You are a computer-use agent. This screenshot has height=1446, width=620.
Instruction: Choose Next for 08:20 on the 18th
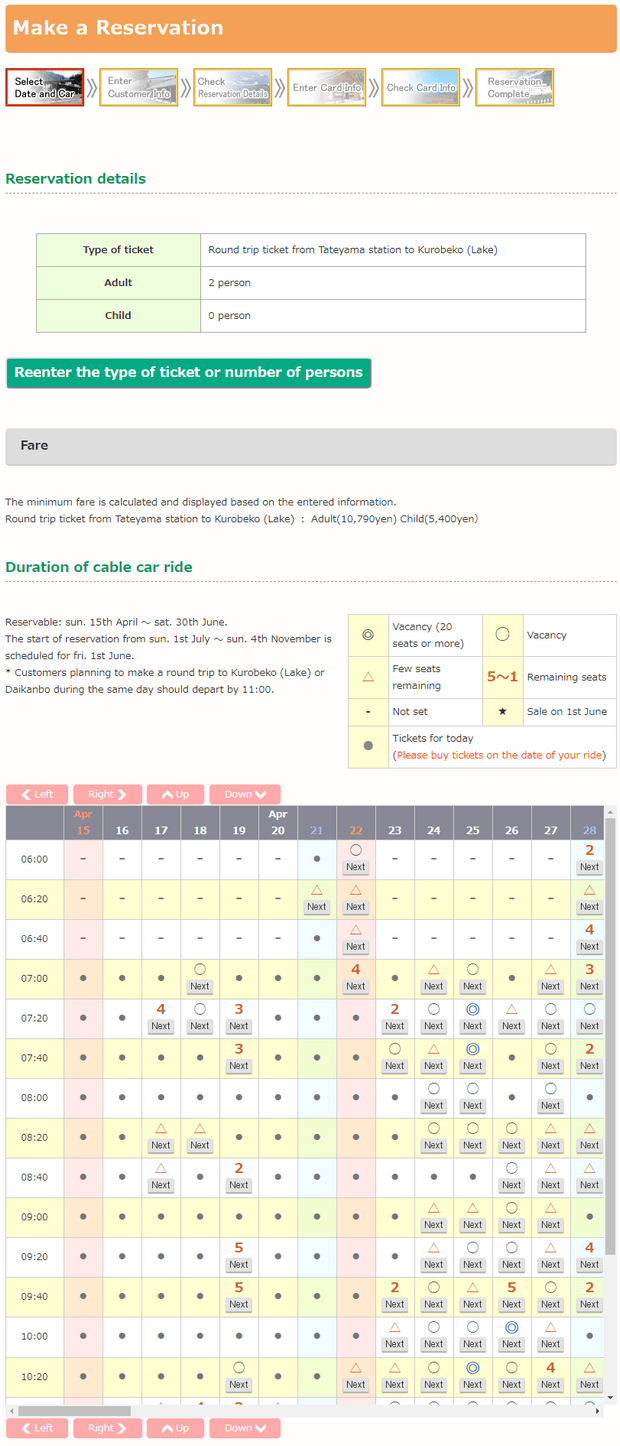pyautogui.click(x=200, y=1146)
